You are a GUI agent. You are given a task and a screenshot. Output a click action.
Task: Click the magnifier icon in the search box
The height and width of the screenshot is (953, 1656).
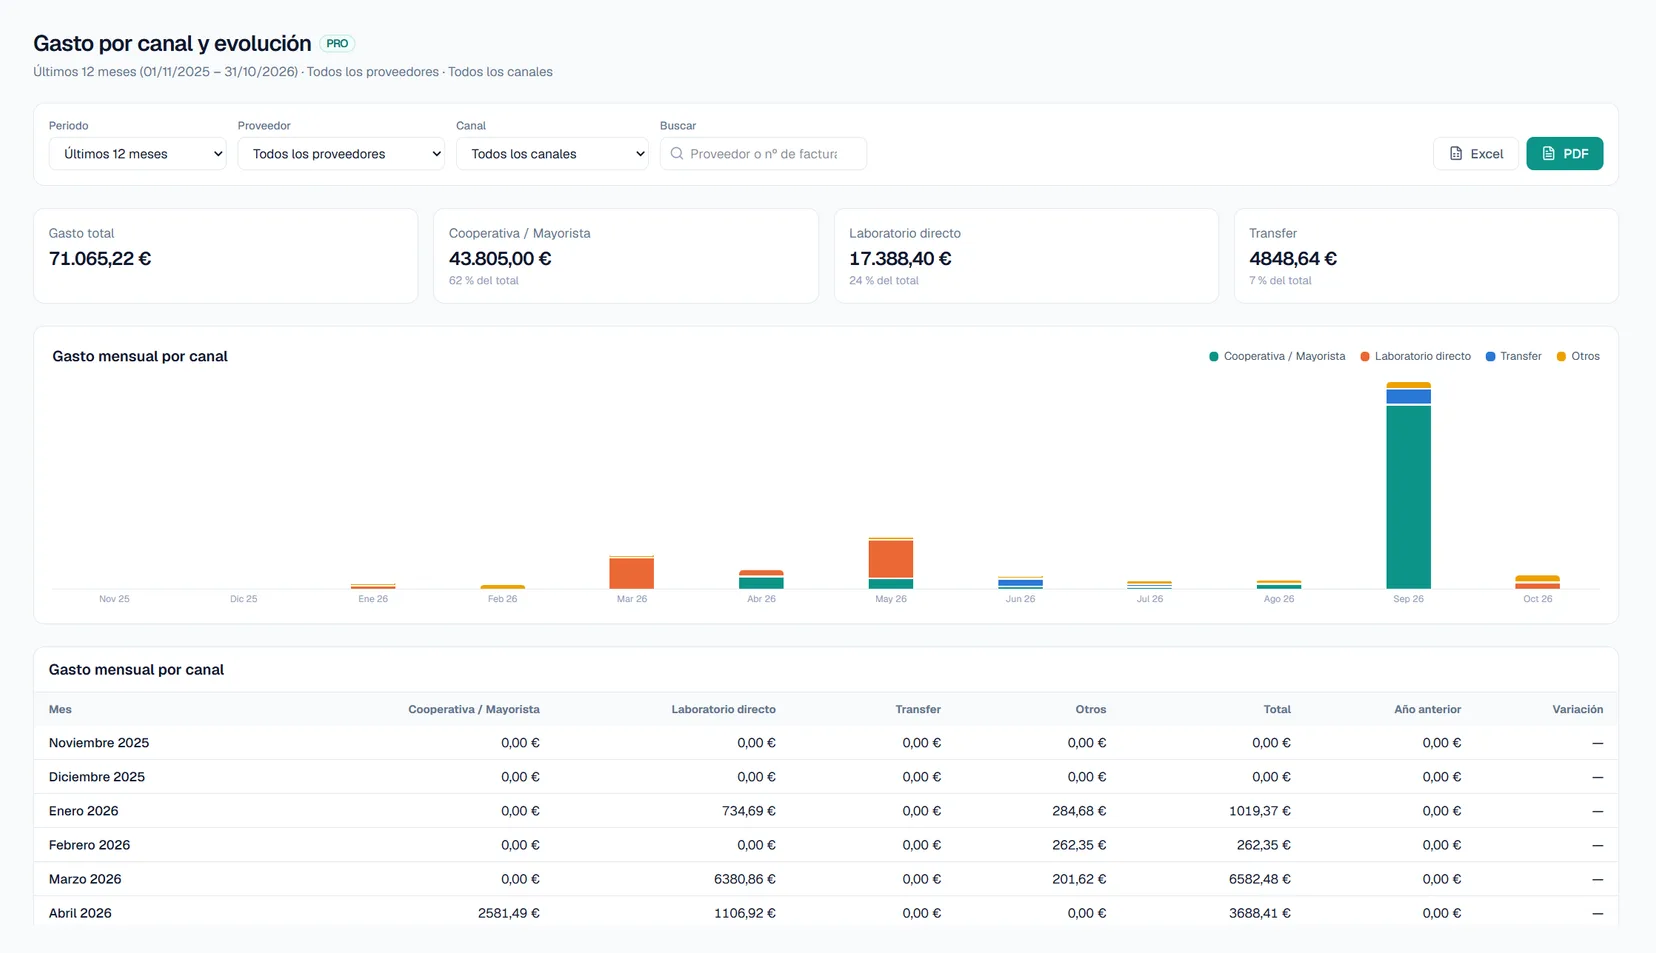point(677,154)
